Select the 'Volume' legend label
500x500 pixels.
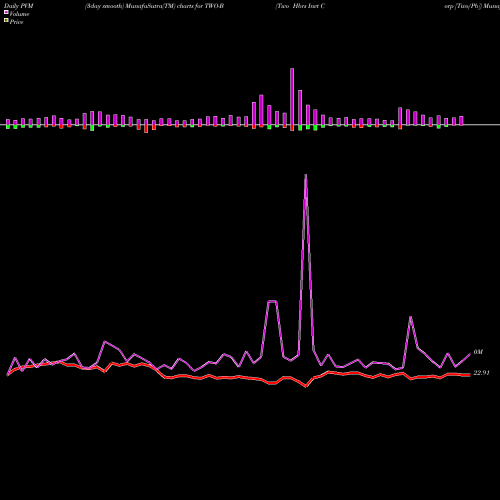19,14
